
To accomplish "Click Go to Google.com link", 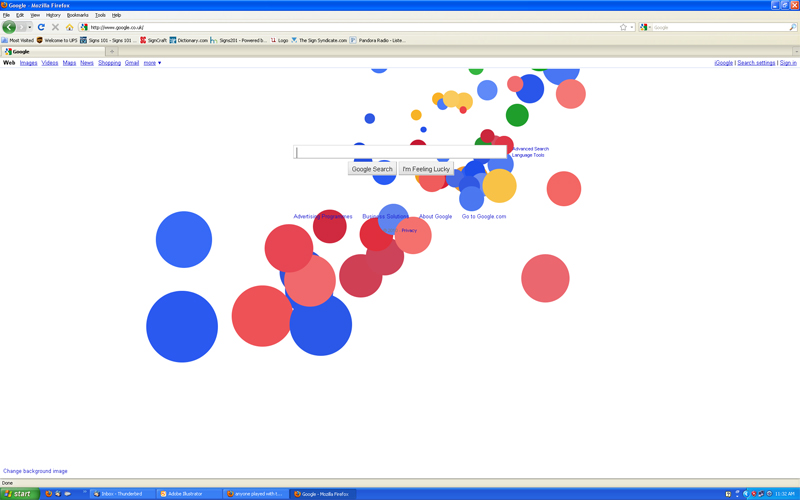I will point(484,216).
